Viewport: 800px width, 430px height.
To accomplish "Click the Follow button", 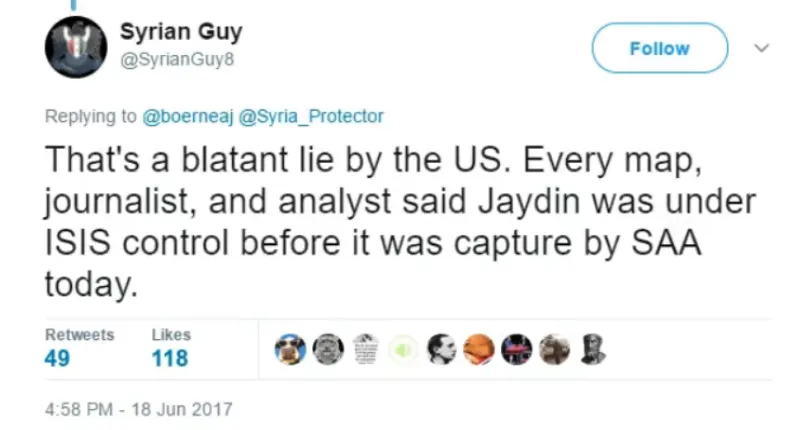I will tap(660, 48).
